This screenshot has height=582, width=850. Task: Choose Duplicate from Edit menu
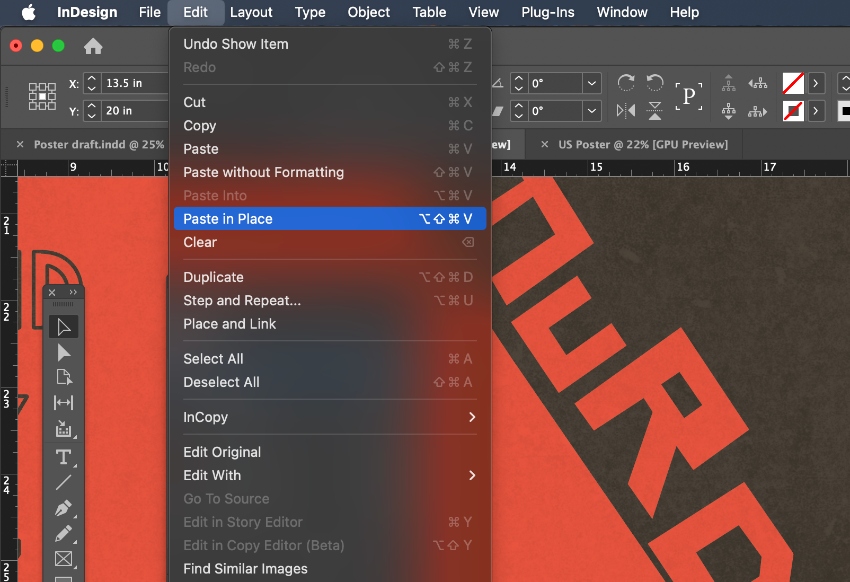coord(330,277)
